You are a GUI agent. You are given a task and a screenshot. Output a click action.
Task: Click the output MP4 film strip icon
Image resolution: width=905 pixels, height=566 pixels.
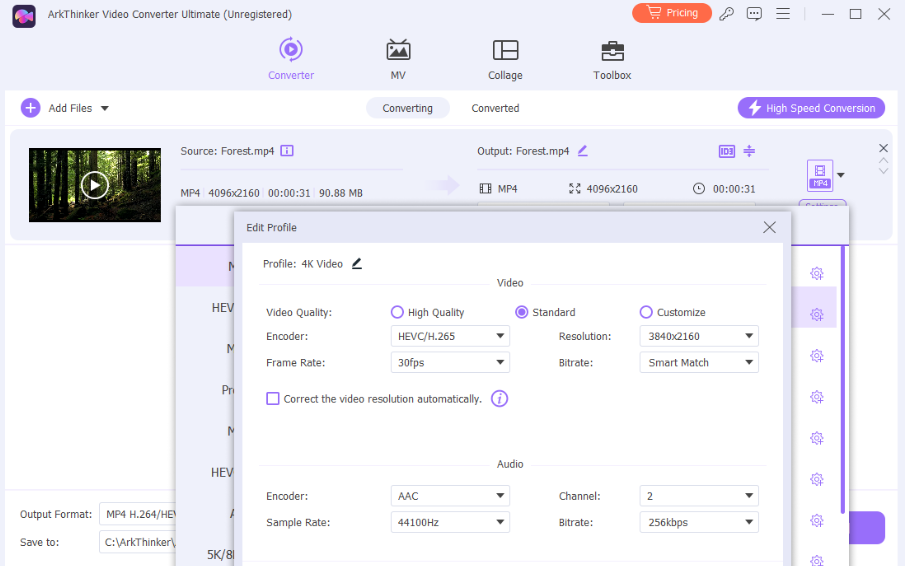(485, 189)
